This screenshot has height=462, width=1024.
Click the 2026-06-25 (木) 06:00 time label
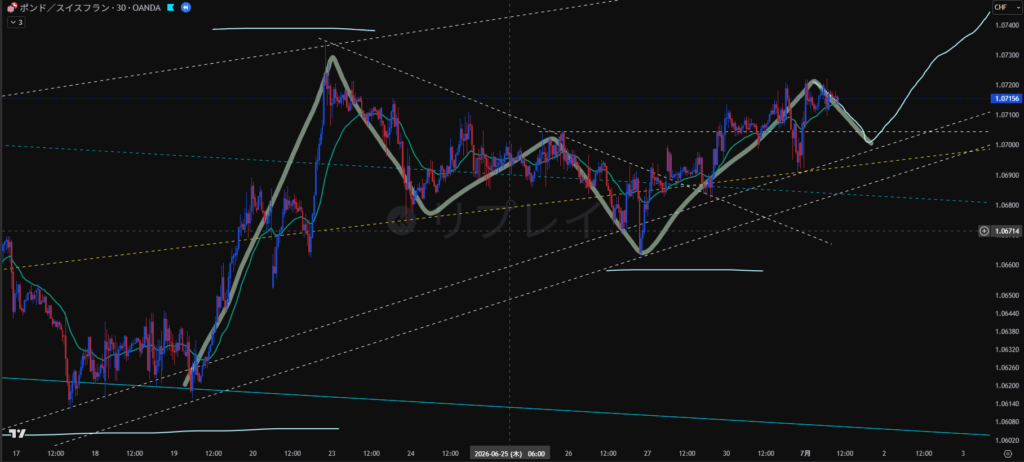(x=510, y=453)
